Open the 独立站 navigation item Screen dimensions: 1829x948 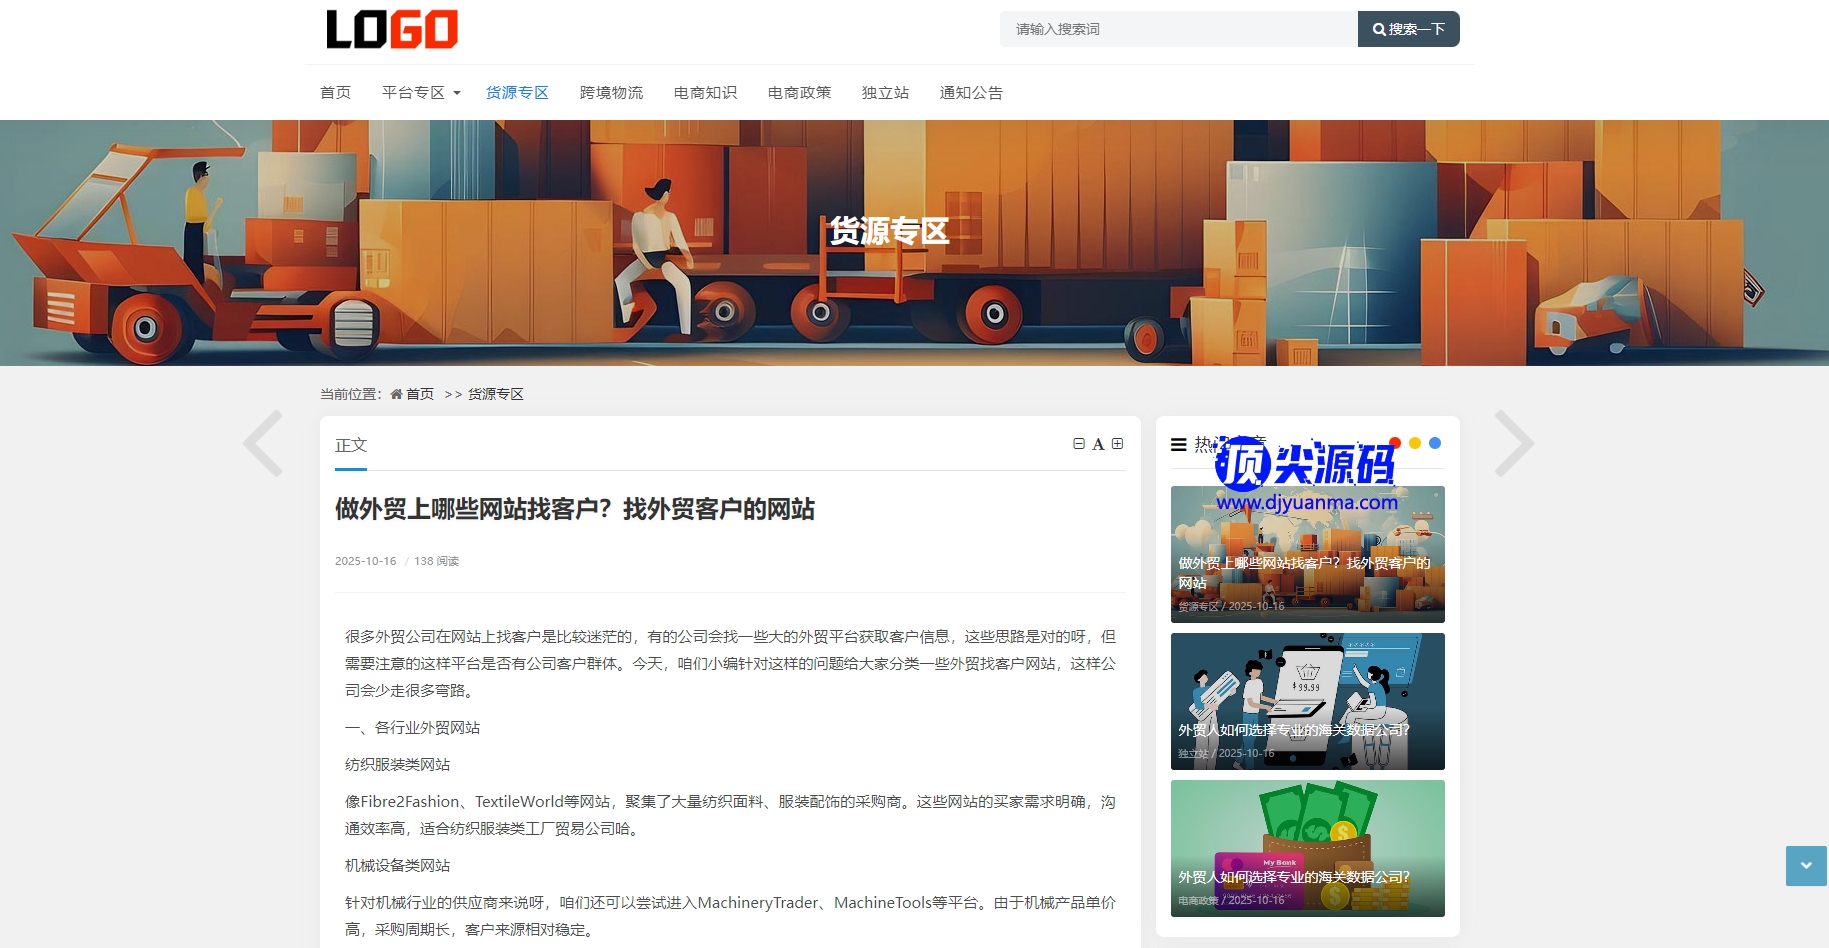point(885,93)
